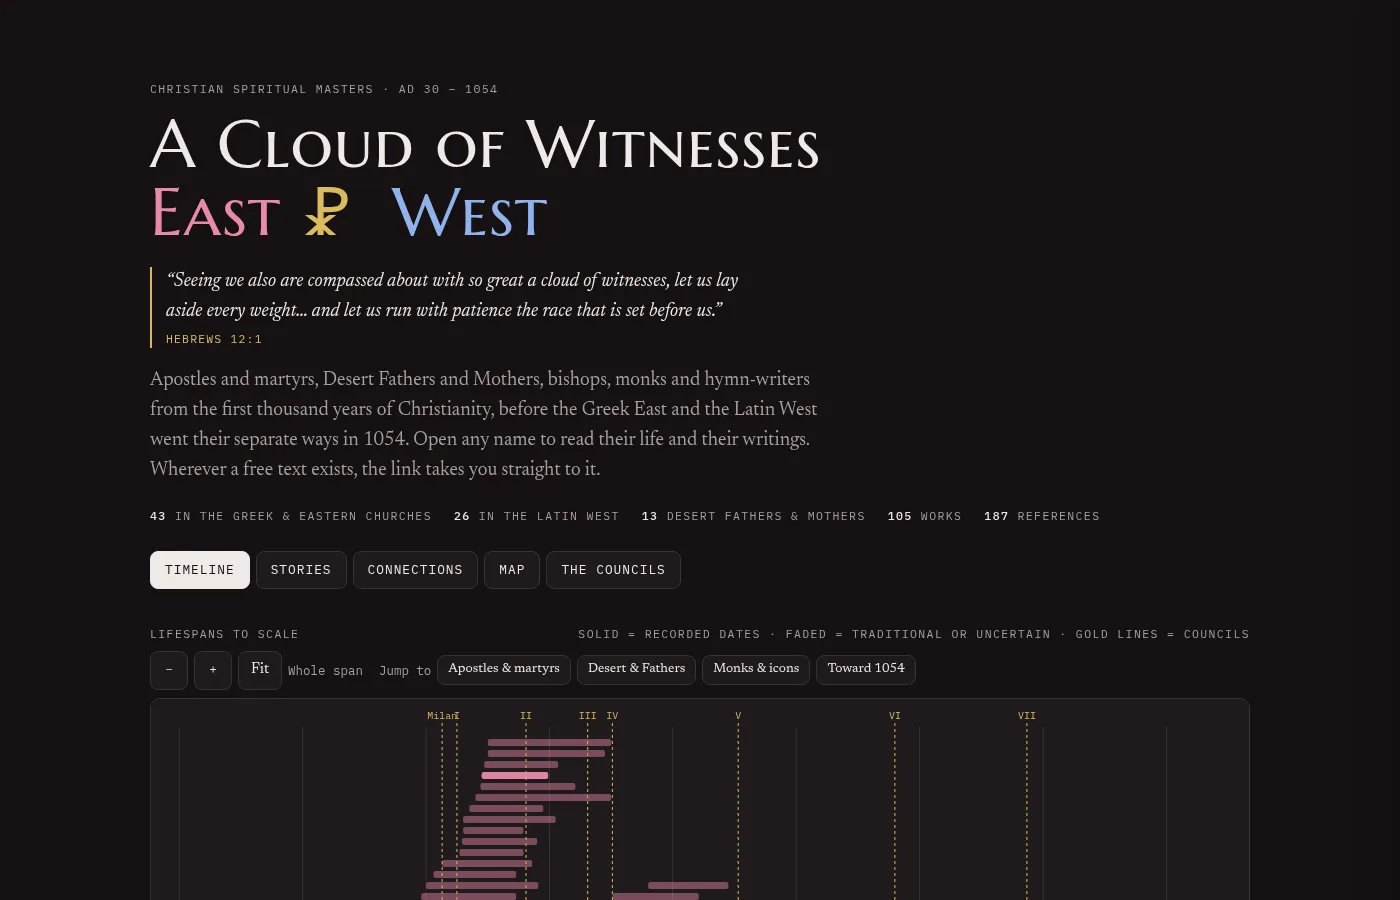Screen dimensions: 1400x900
Task: Click the '187 References' stat
Action: (x=1042, y=517)
